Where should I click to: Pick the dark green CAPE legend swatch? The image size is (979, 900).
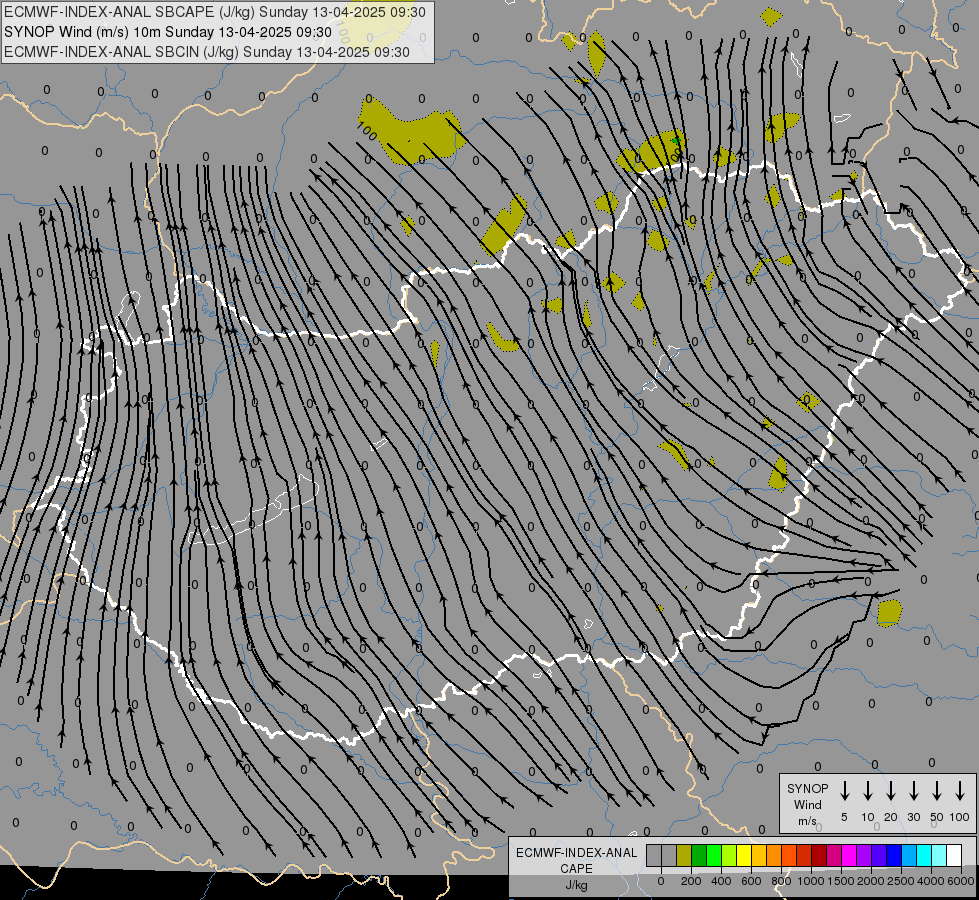pos(699,855)
